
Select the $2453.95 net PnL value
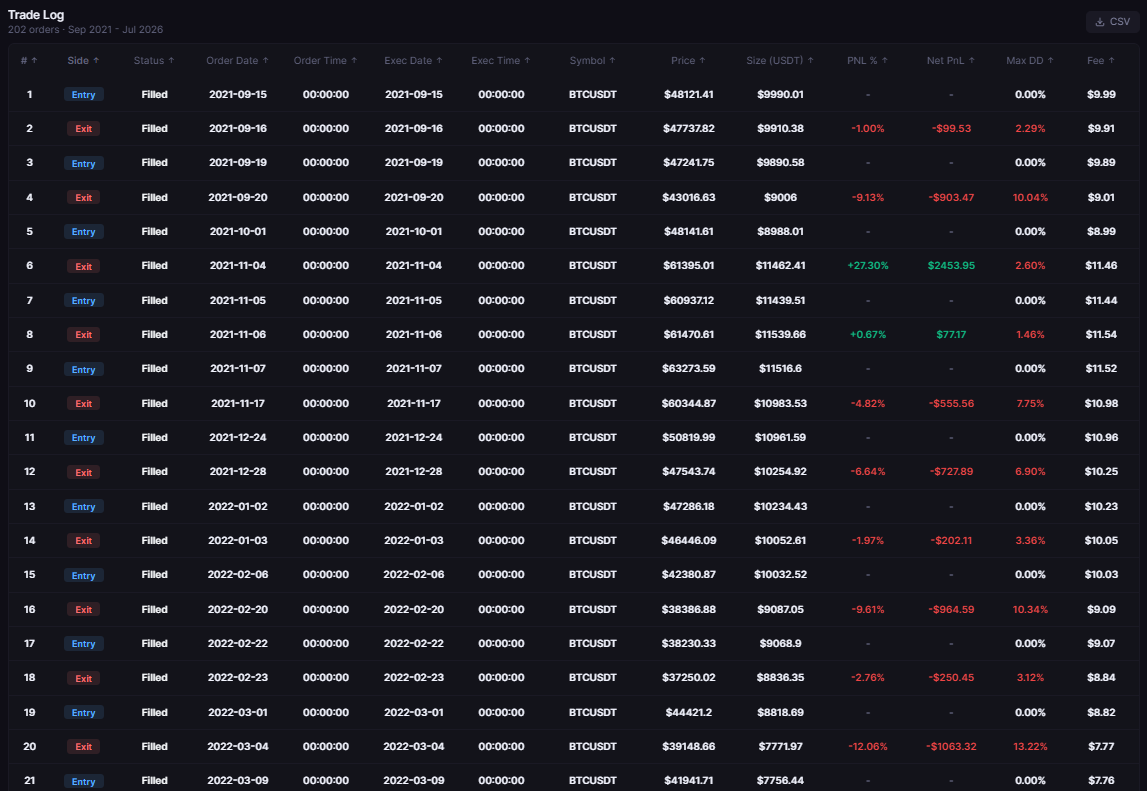click(951, 266)
